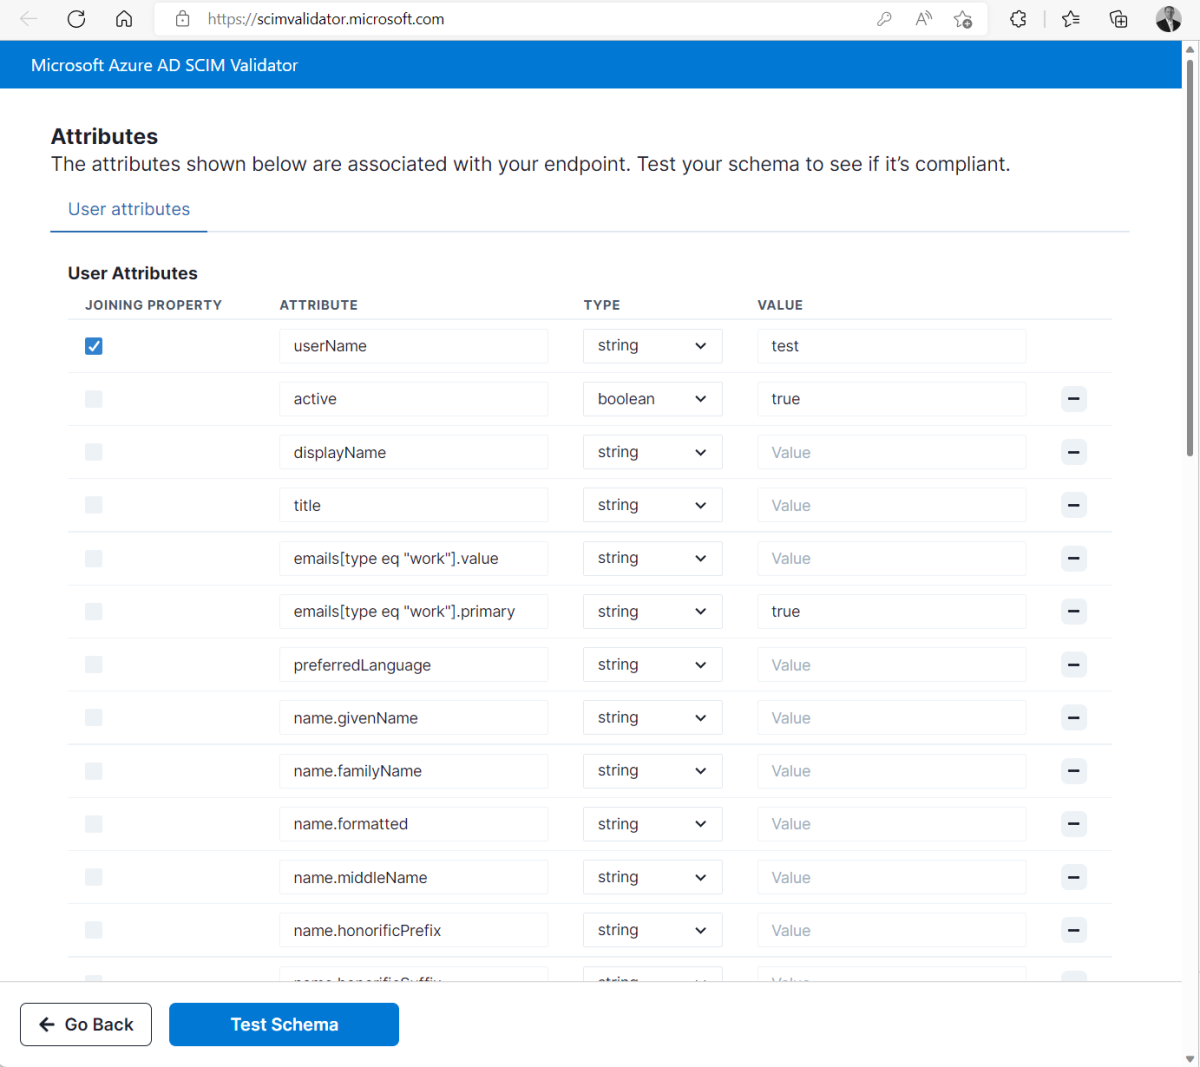Select the User attributes tab
This screenshot has height=1067, width=1200.
tap(129, 209)
